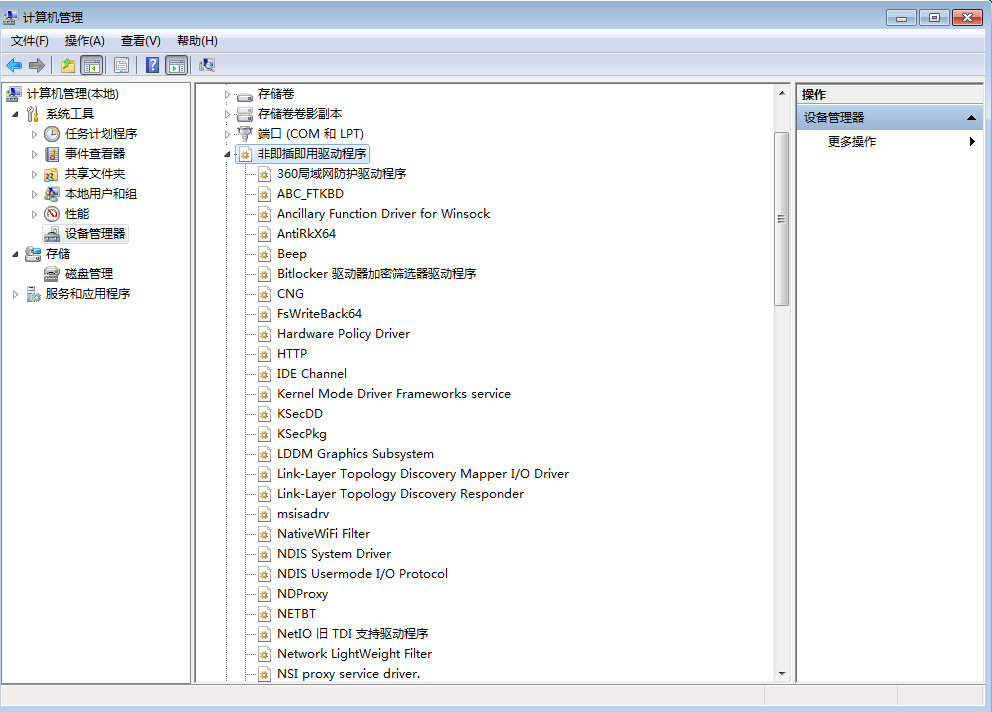Screen dimensions: 992x712
Task: Open the 操作(A) menu
Action: point(84,41)
